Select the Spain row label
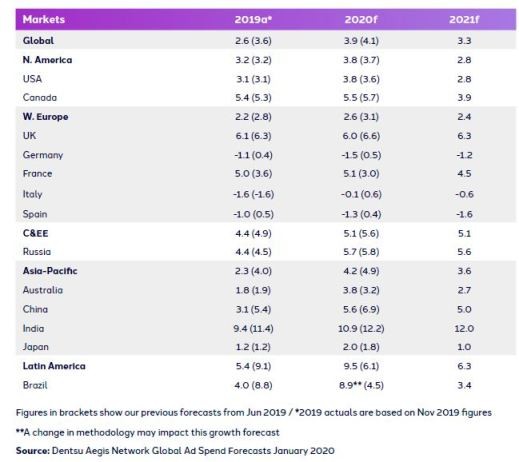This screenshot has width=519, height=462. (35, 214)
